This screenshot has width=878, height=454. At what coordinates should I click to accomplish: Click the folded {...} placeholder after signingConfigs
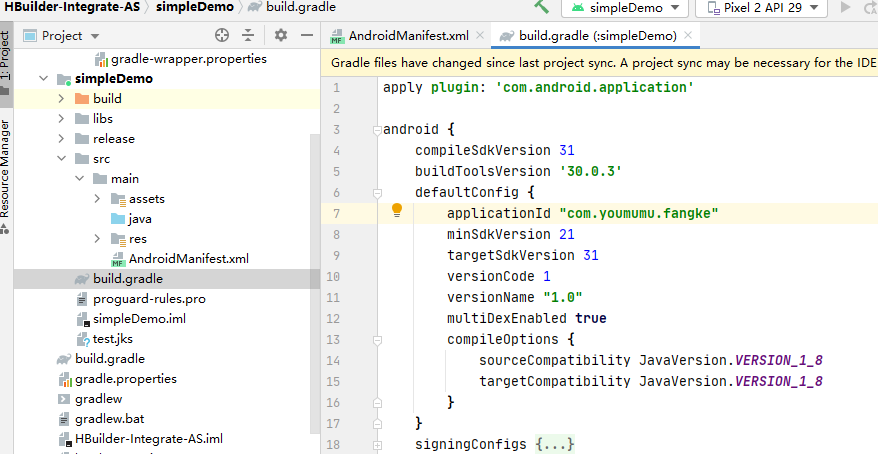point(555,444)
